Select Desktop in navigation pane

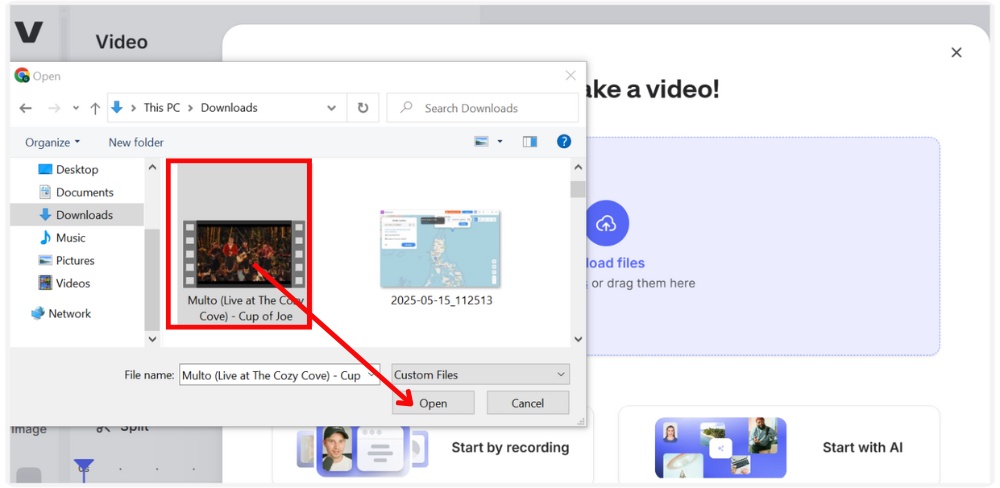(76, 169)
